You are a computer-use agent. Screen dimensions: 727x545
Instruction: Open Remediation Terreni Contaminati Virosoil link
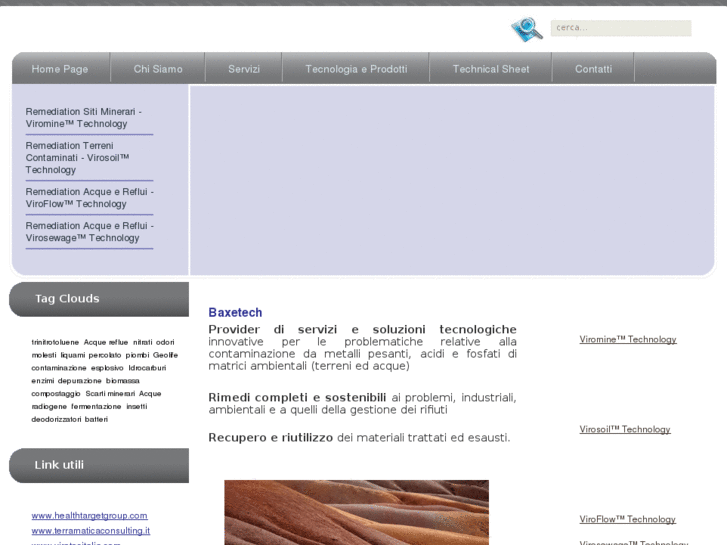pyautogui.click(x=77, y=158)
